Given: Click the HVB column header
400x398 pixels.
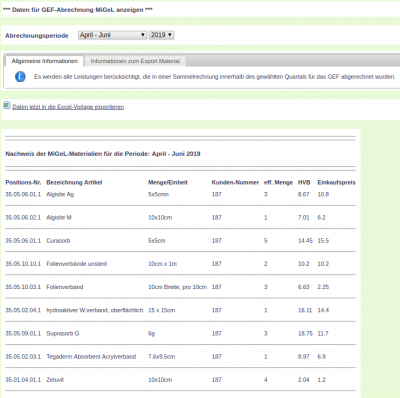Looking at the screenshot, I should click(x=304, y=182).
